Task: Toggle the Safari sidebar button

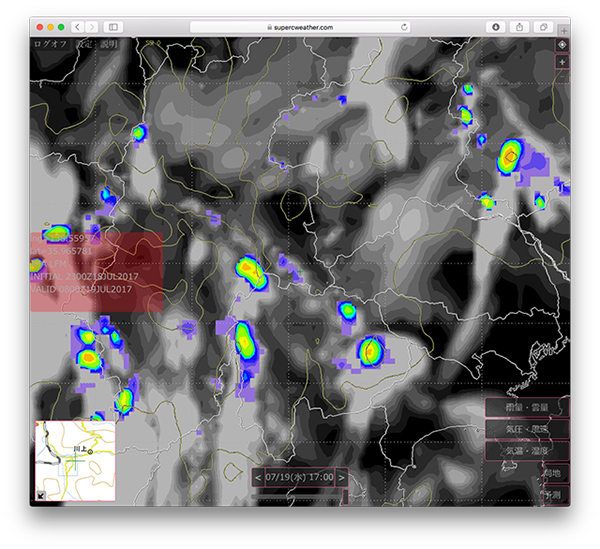Action: tap(113, 26)
